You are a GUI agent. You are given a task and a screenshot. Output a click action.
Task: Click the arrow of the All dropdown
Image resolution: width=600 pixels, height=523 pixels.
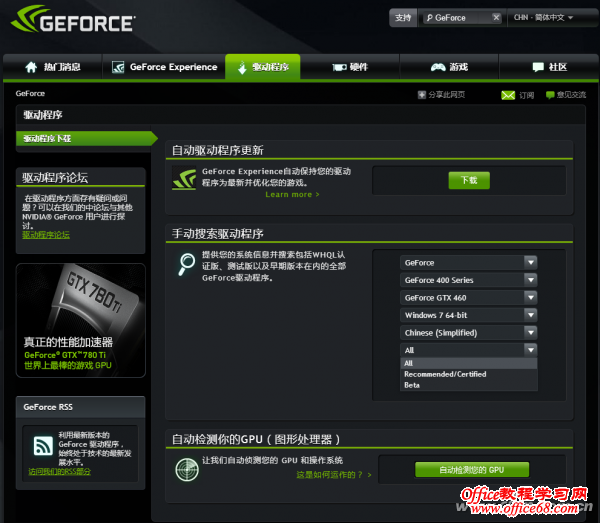(530, 350)
